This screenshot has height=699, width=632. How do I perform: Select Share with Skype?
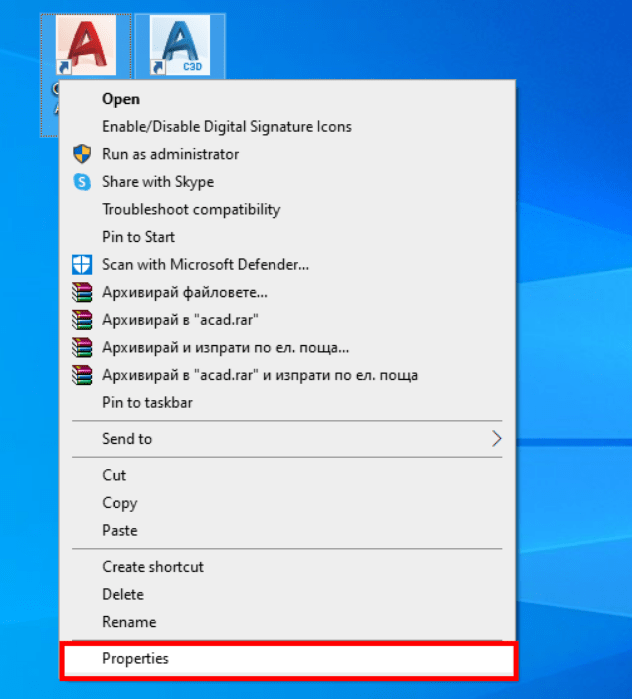(x=287, y=182)
